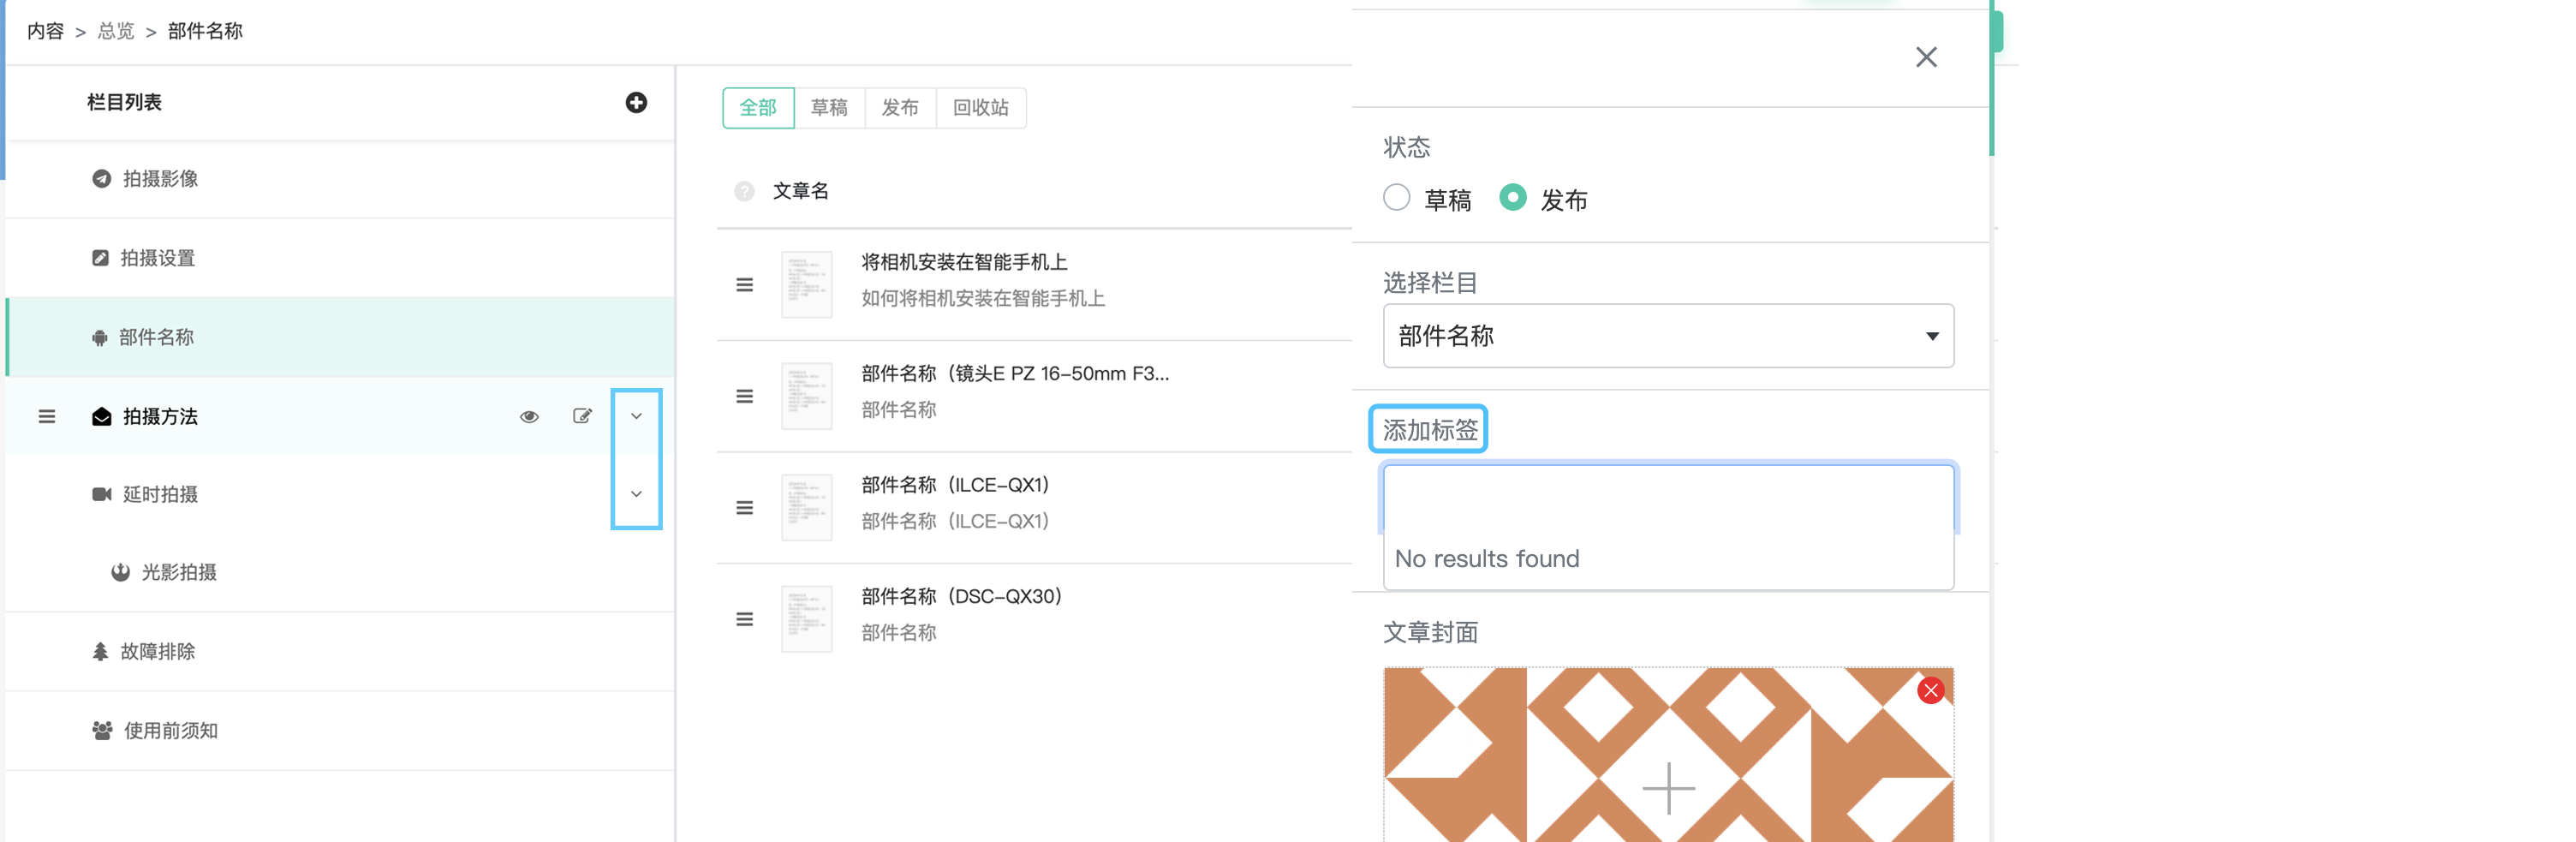Click the paper plane icon beside 拍摄影像
Viewport: 2576px width, 842px height.
pos(100,180)
